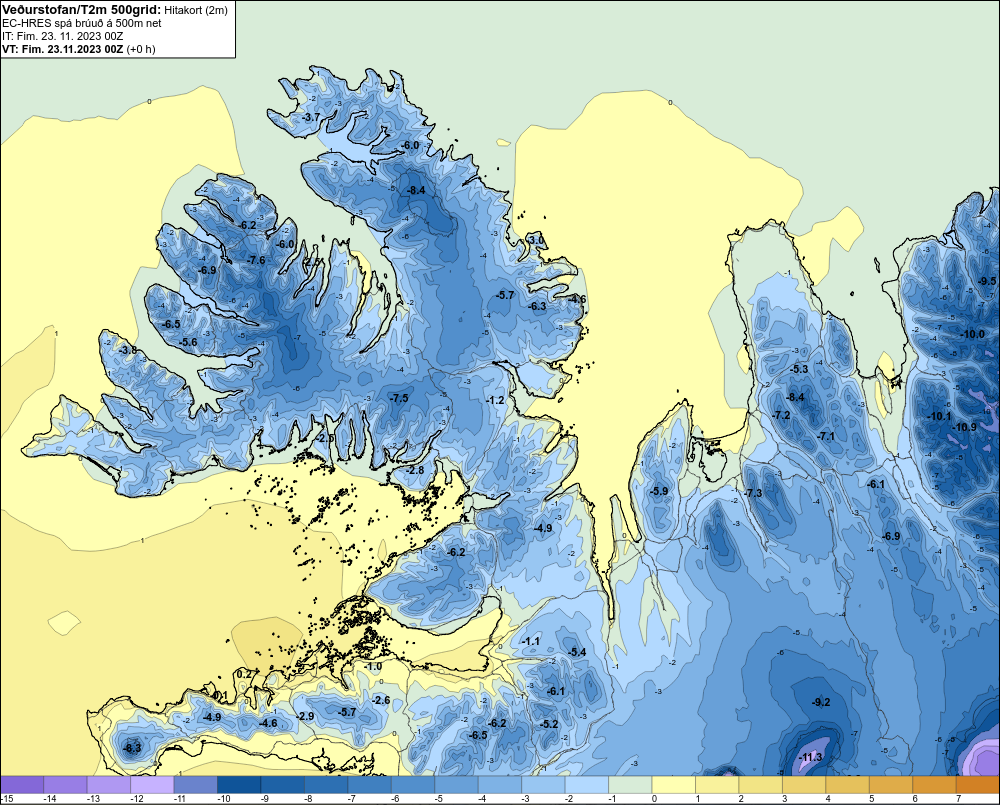The image size is (1000, 805).
Task: Click the -13 tick label on legend
Action: click(93, 799)
